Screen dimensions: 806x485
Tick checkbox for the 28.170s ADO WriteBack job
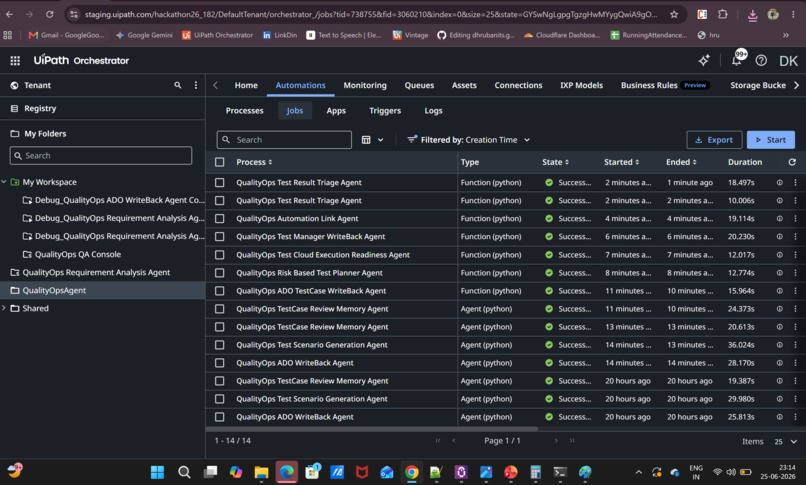click(x=219, y=363)
